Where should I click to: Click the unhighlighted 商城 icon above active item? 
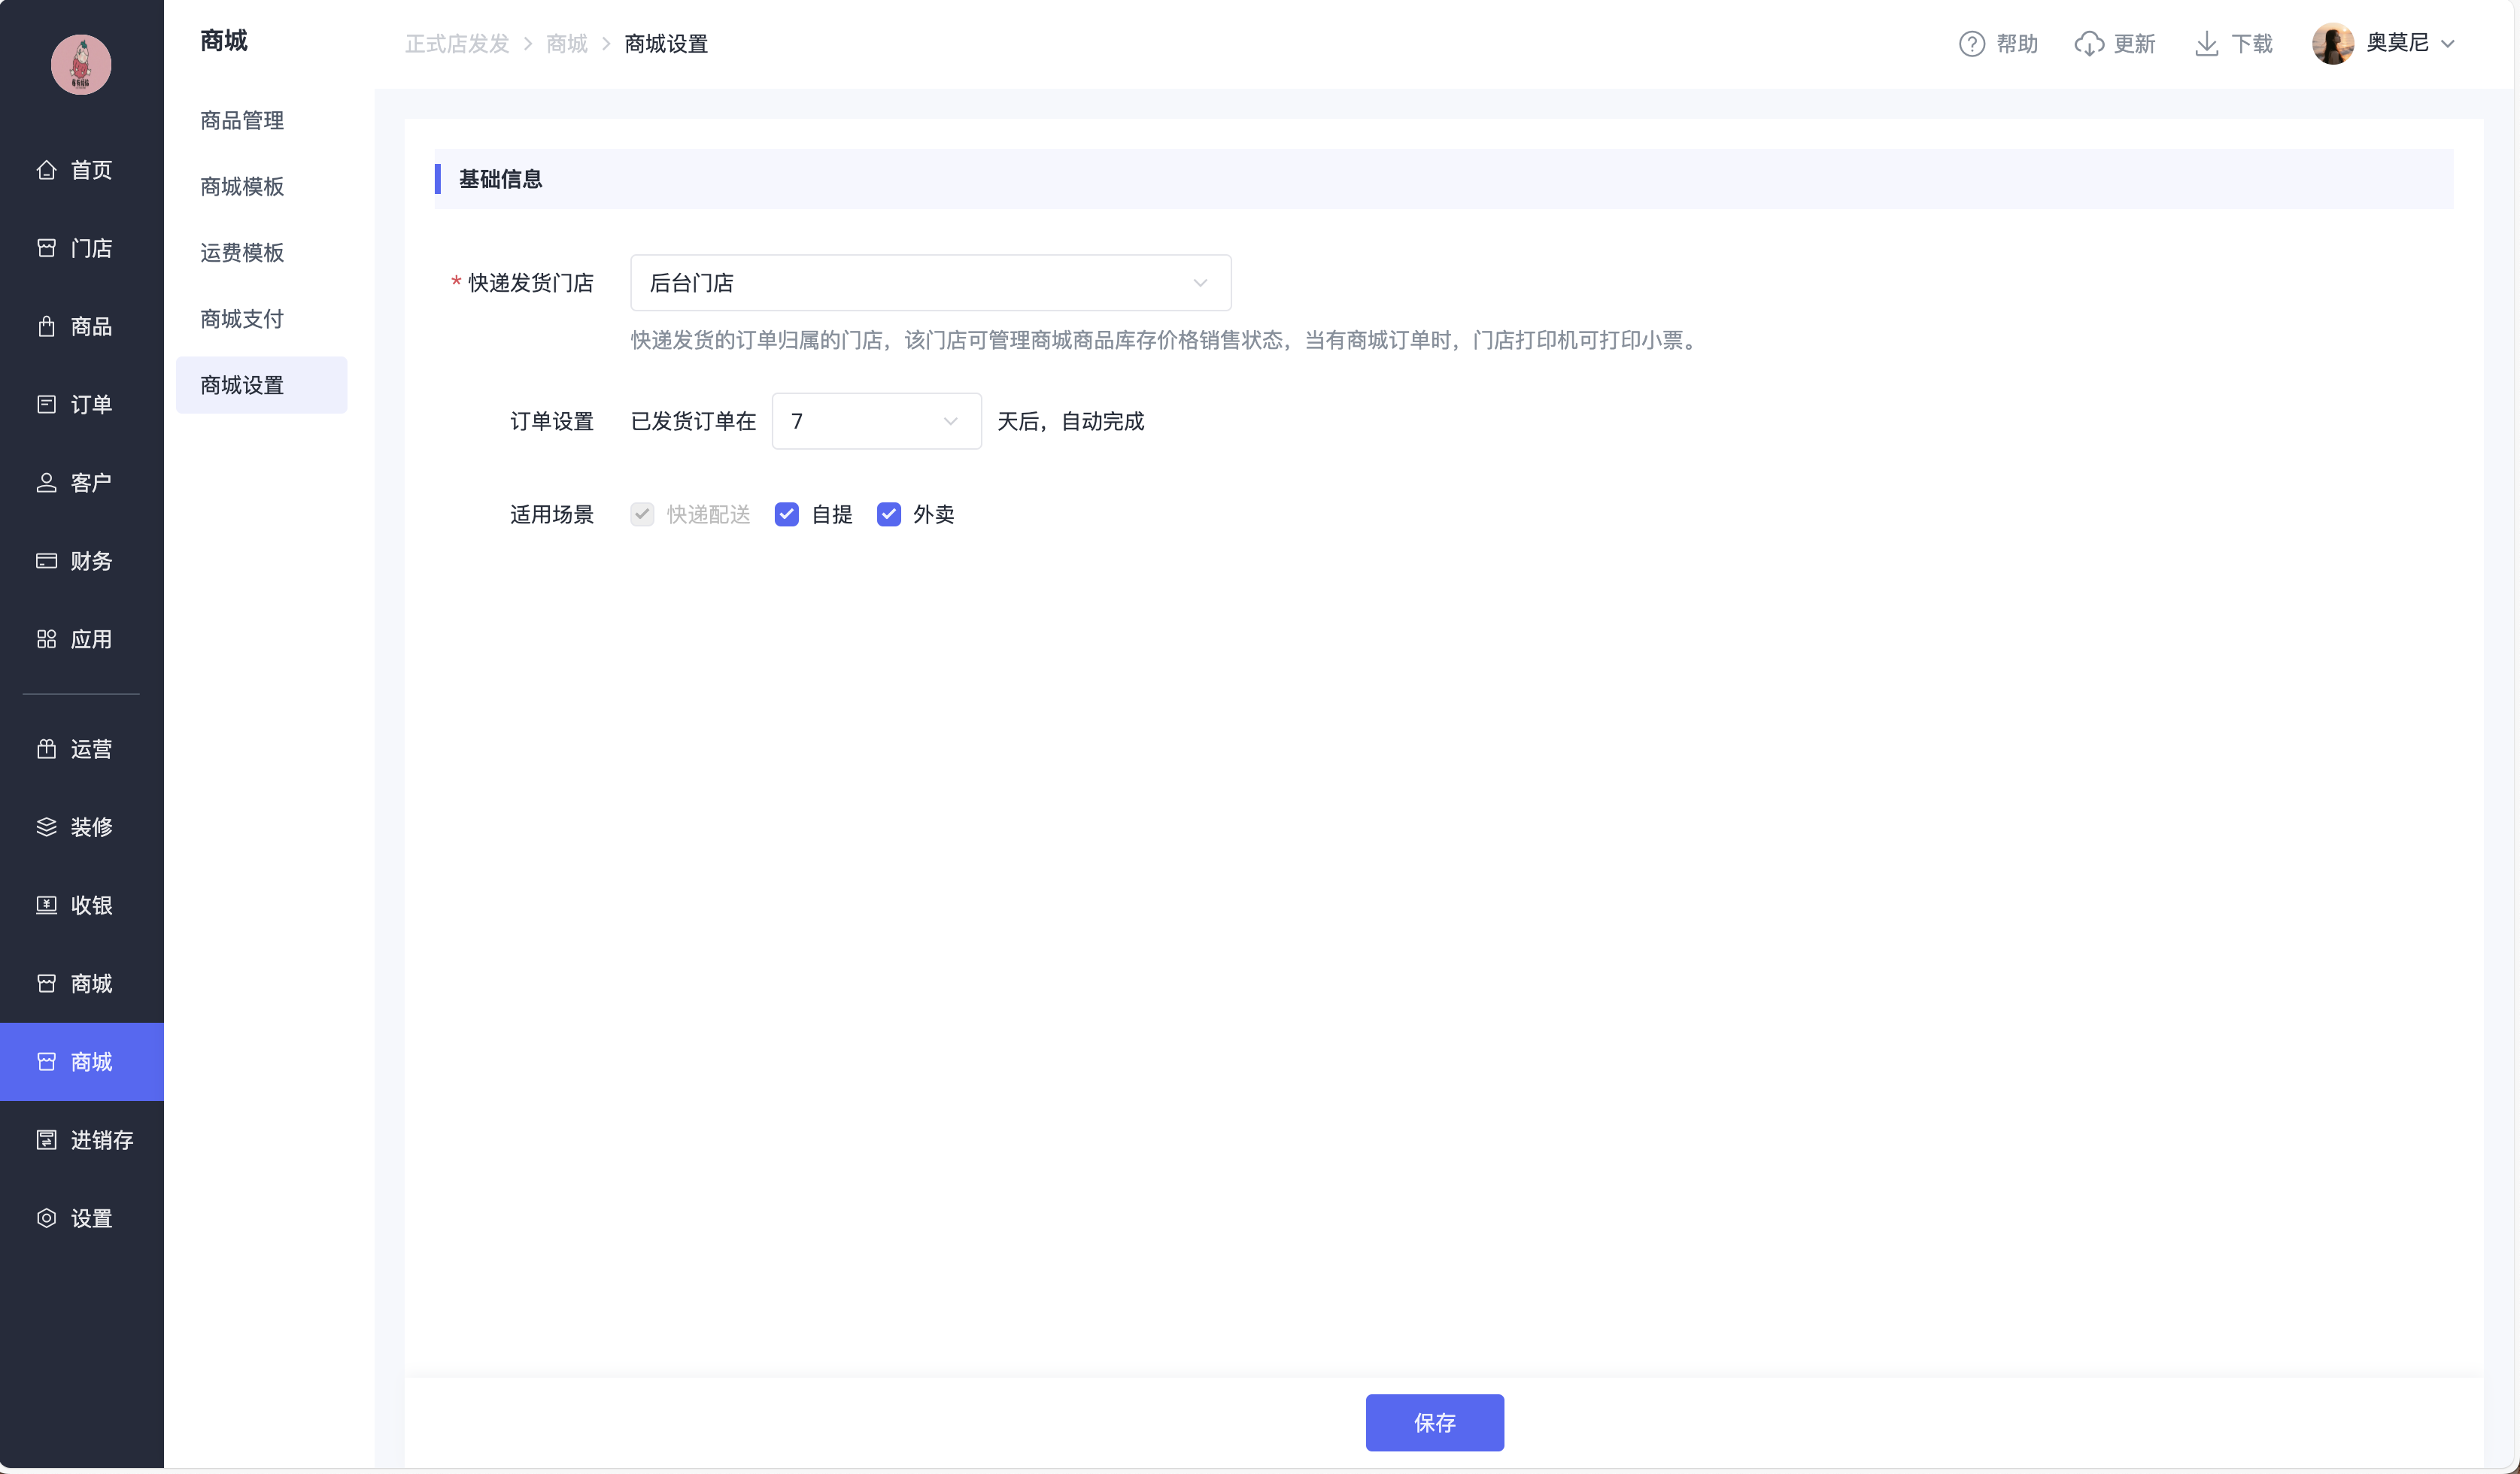[x=46, y=984]
